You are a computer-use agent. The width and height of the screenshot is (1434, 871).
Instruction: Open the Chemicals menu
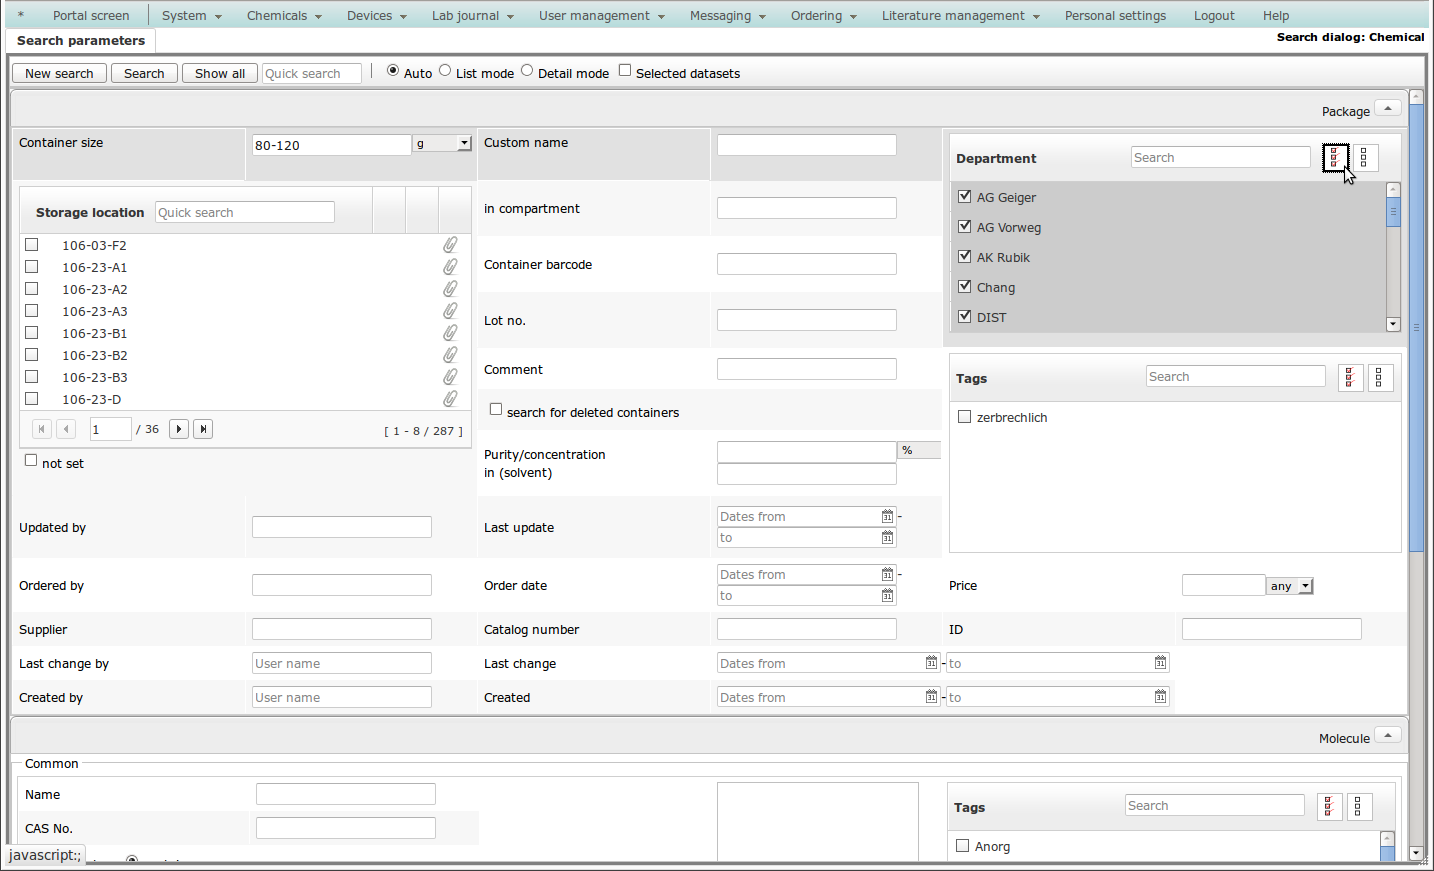[284, 16]
